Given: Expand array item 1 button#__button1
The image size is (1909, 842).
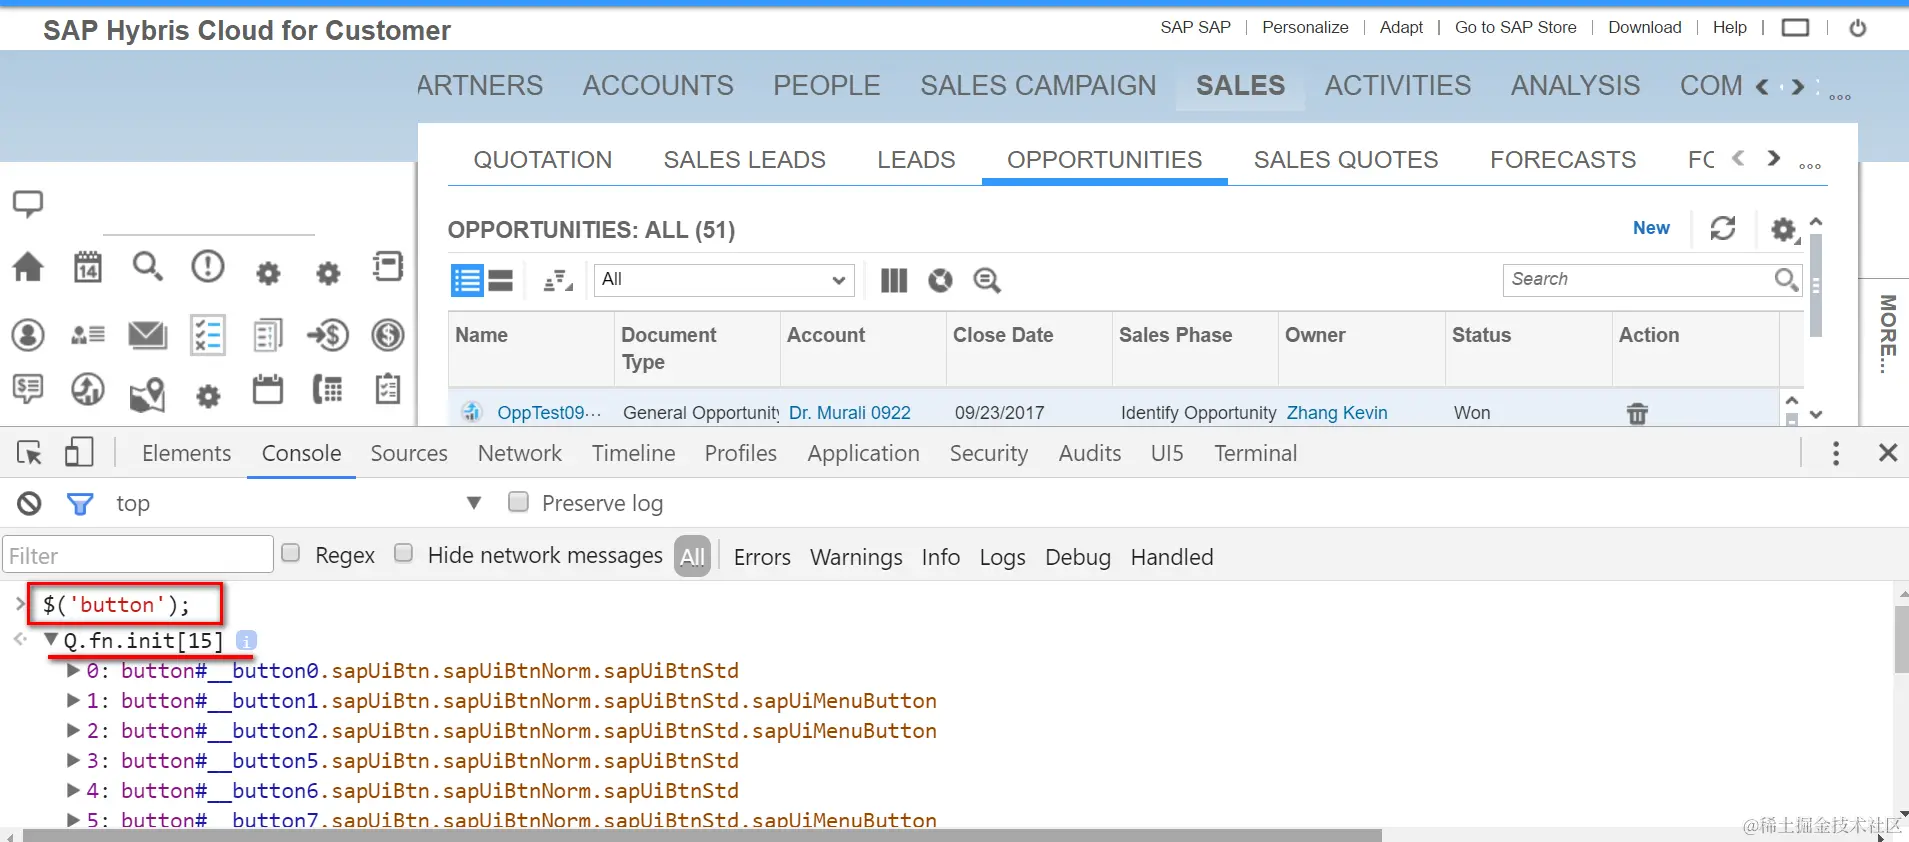Looking at the screenshot, I should coord(73,701).
